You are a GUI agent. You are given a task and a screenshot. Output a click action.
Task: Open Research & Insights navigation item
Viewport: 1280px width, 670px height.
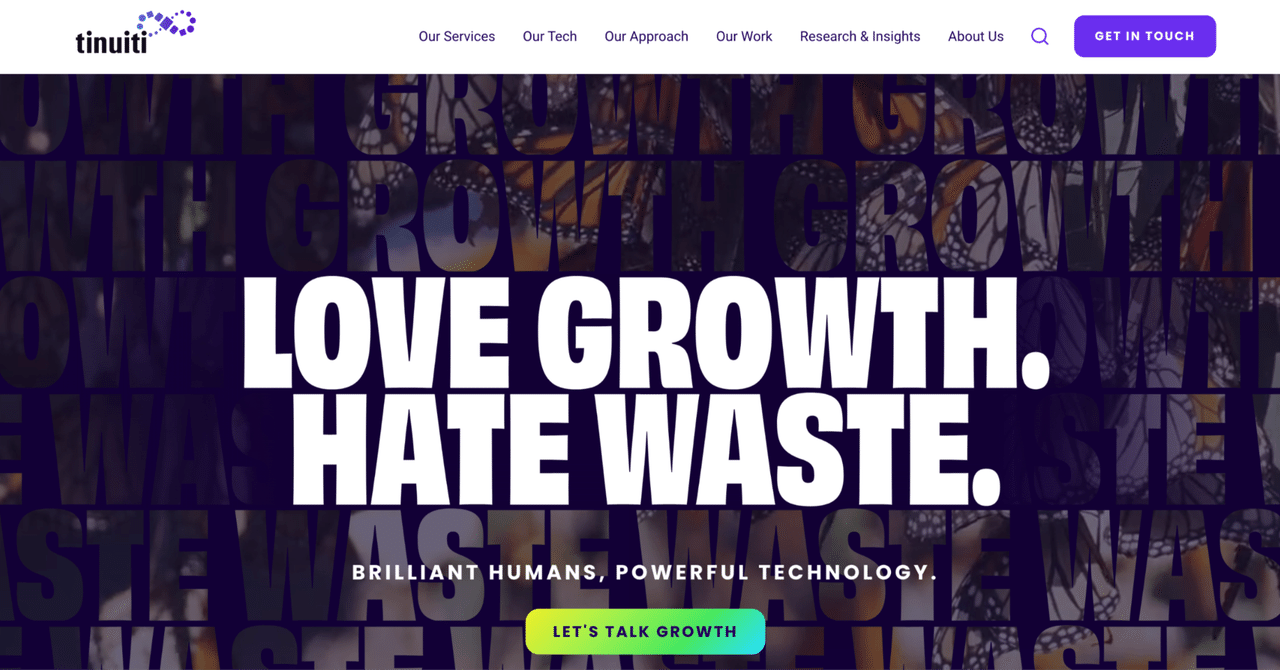click(x=860, y=36)
